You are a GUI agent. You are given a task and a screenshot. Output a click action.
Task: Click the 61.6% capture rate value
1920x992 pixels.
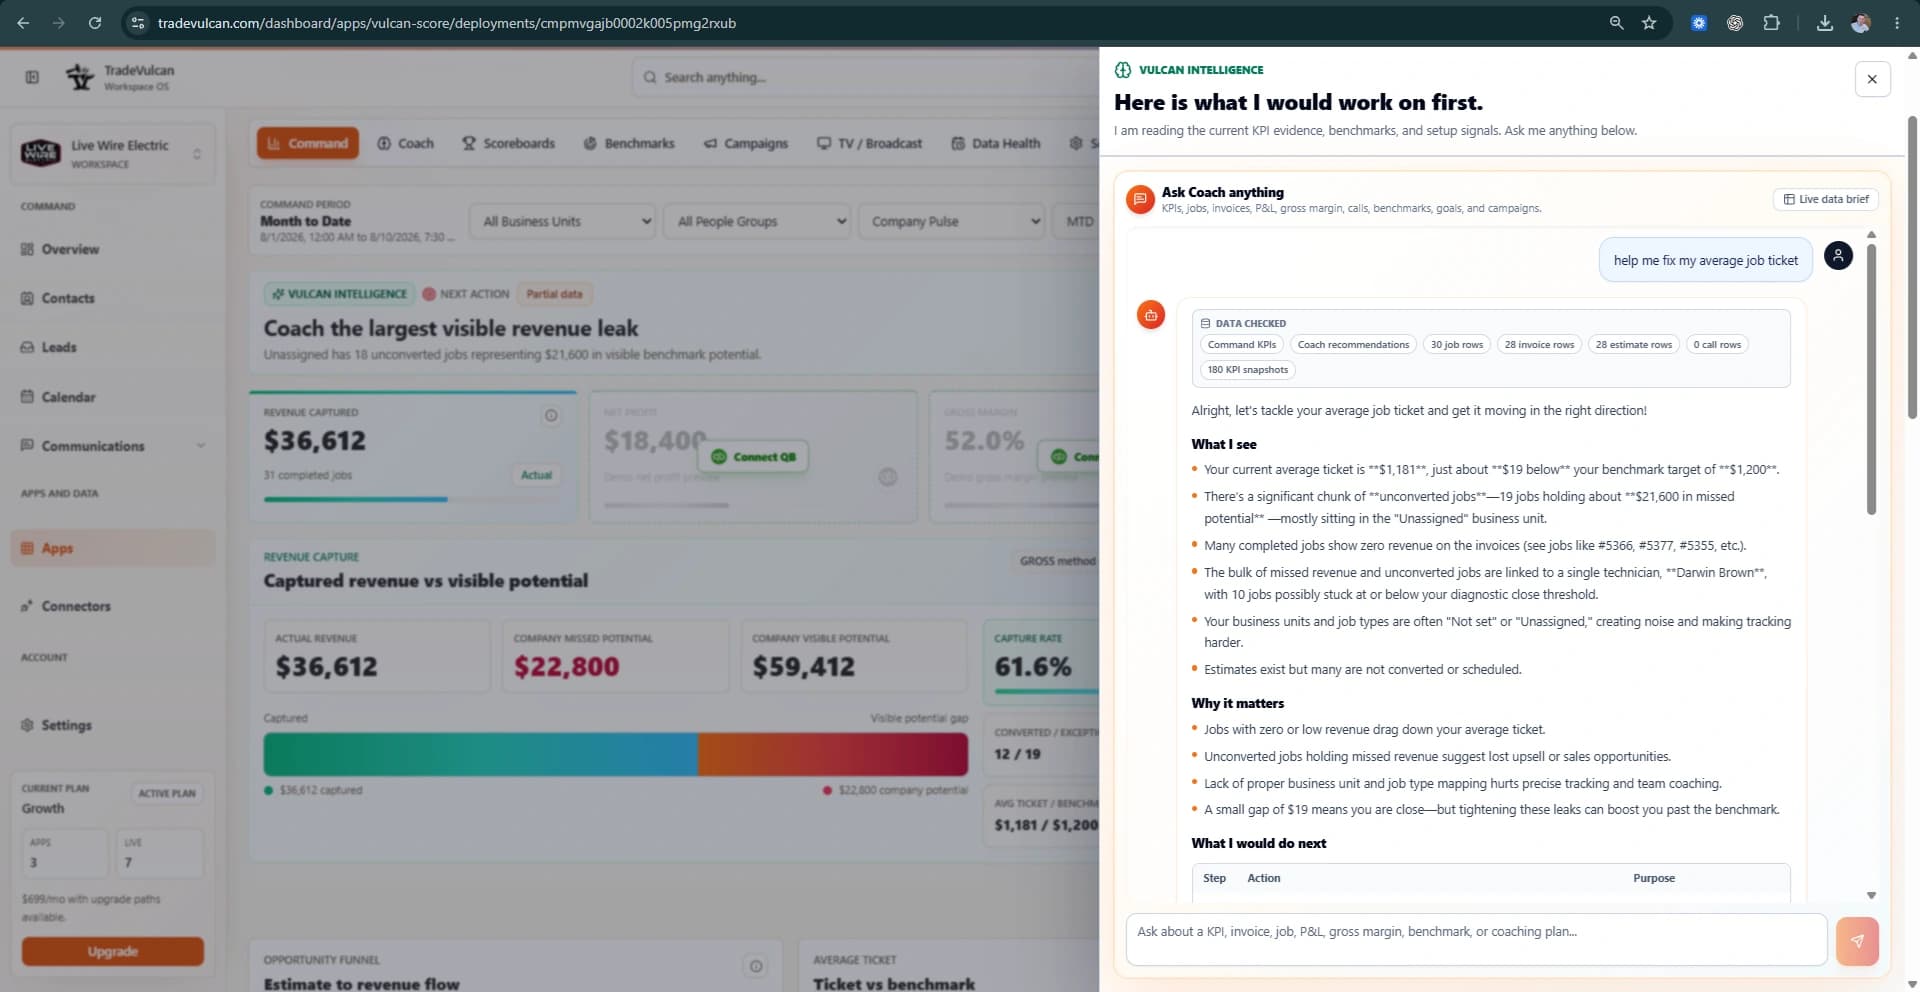click(1033, 667)
